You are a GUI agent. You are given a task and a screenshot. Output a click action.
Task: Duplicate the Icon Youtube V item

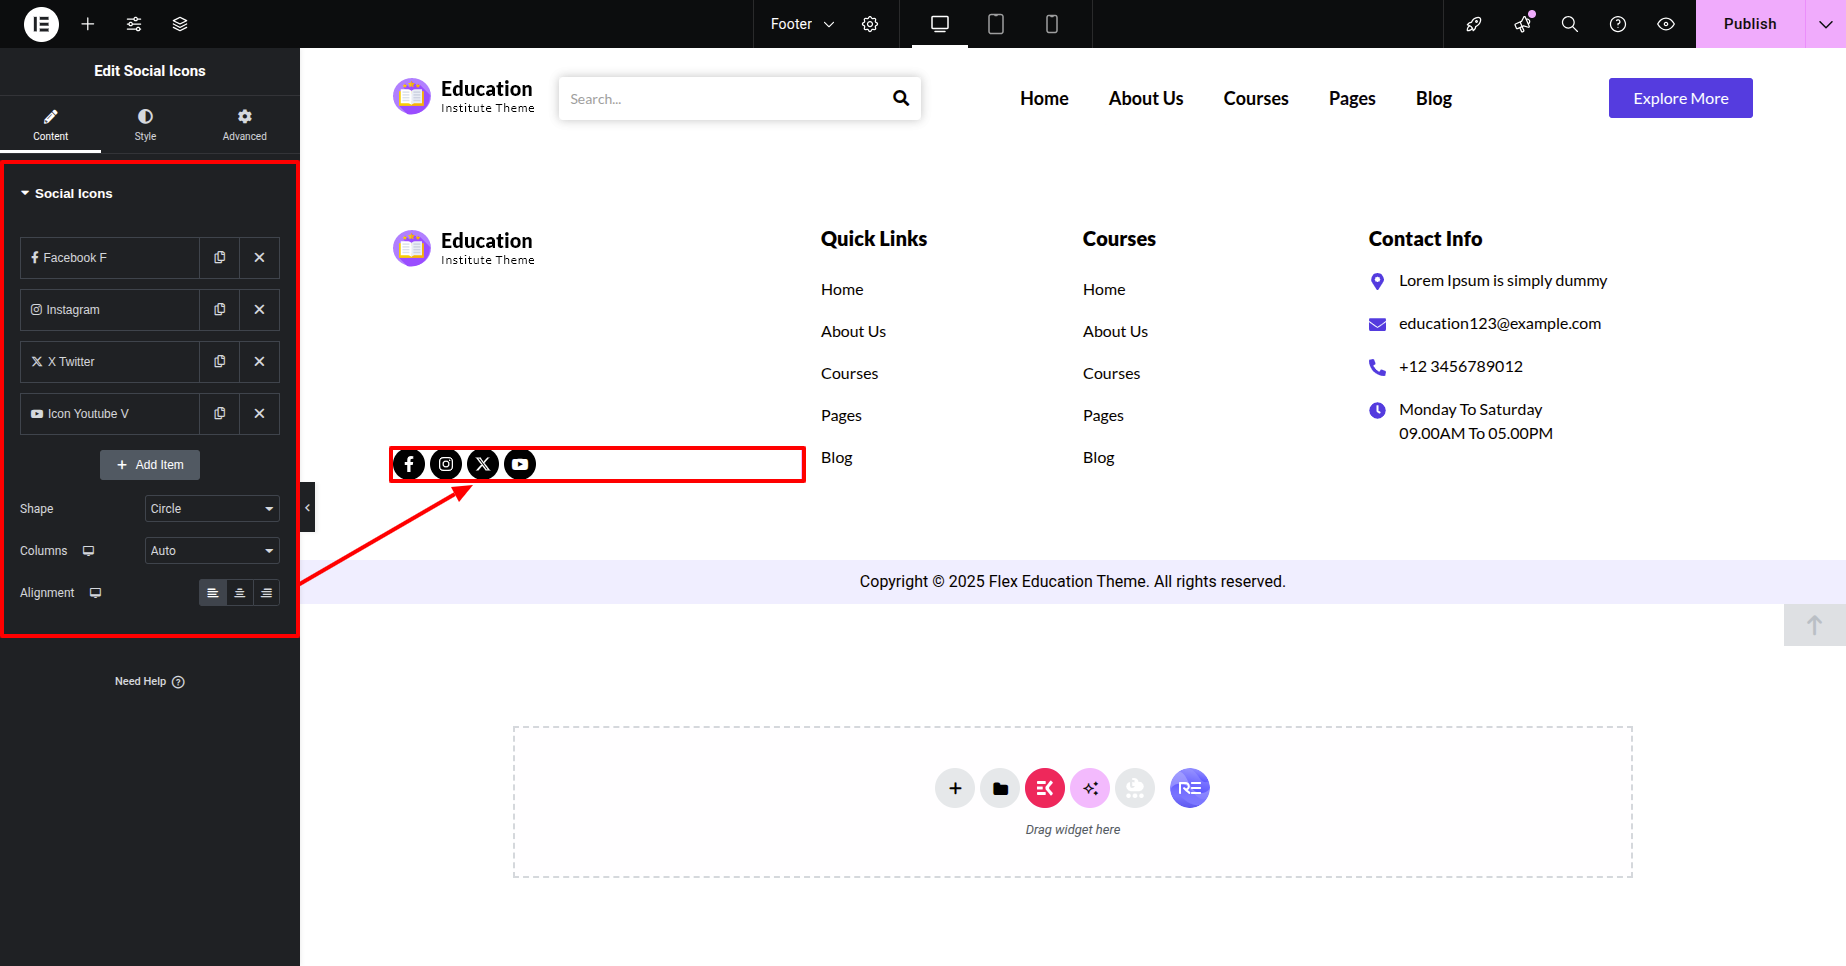(x=219, y=414)
